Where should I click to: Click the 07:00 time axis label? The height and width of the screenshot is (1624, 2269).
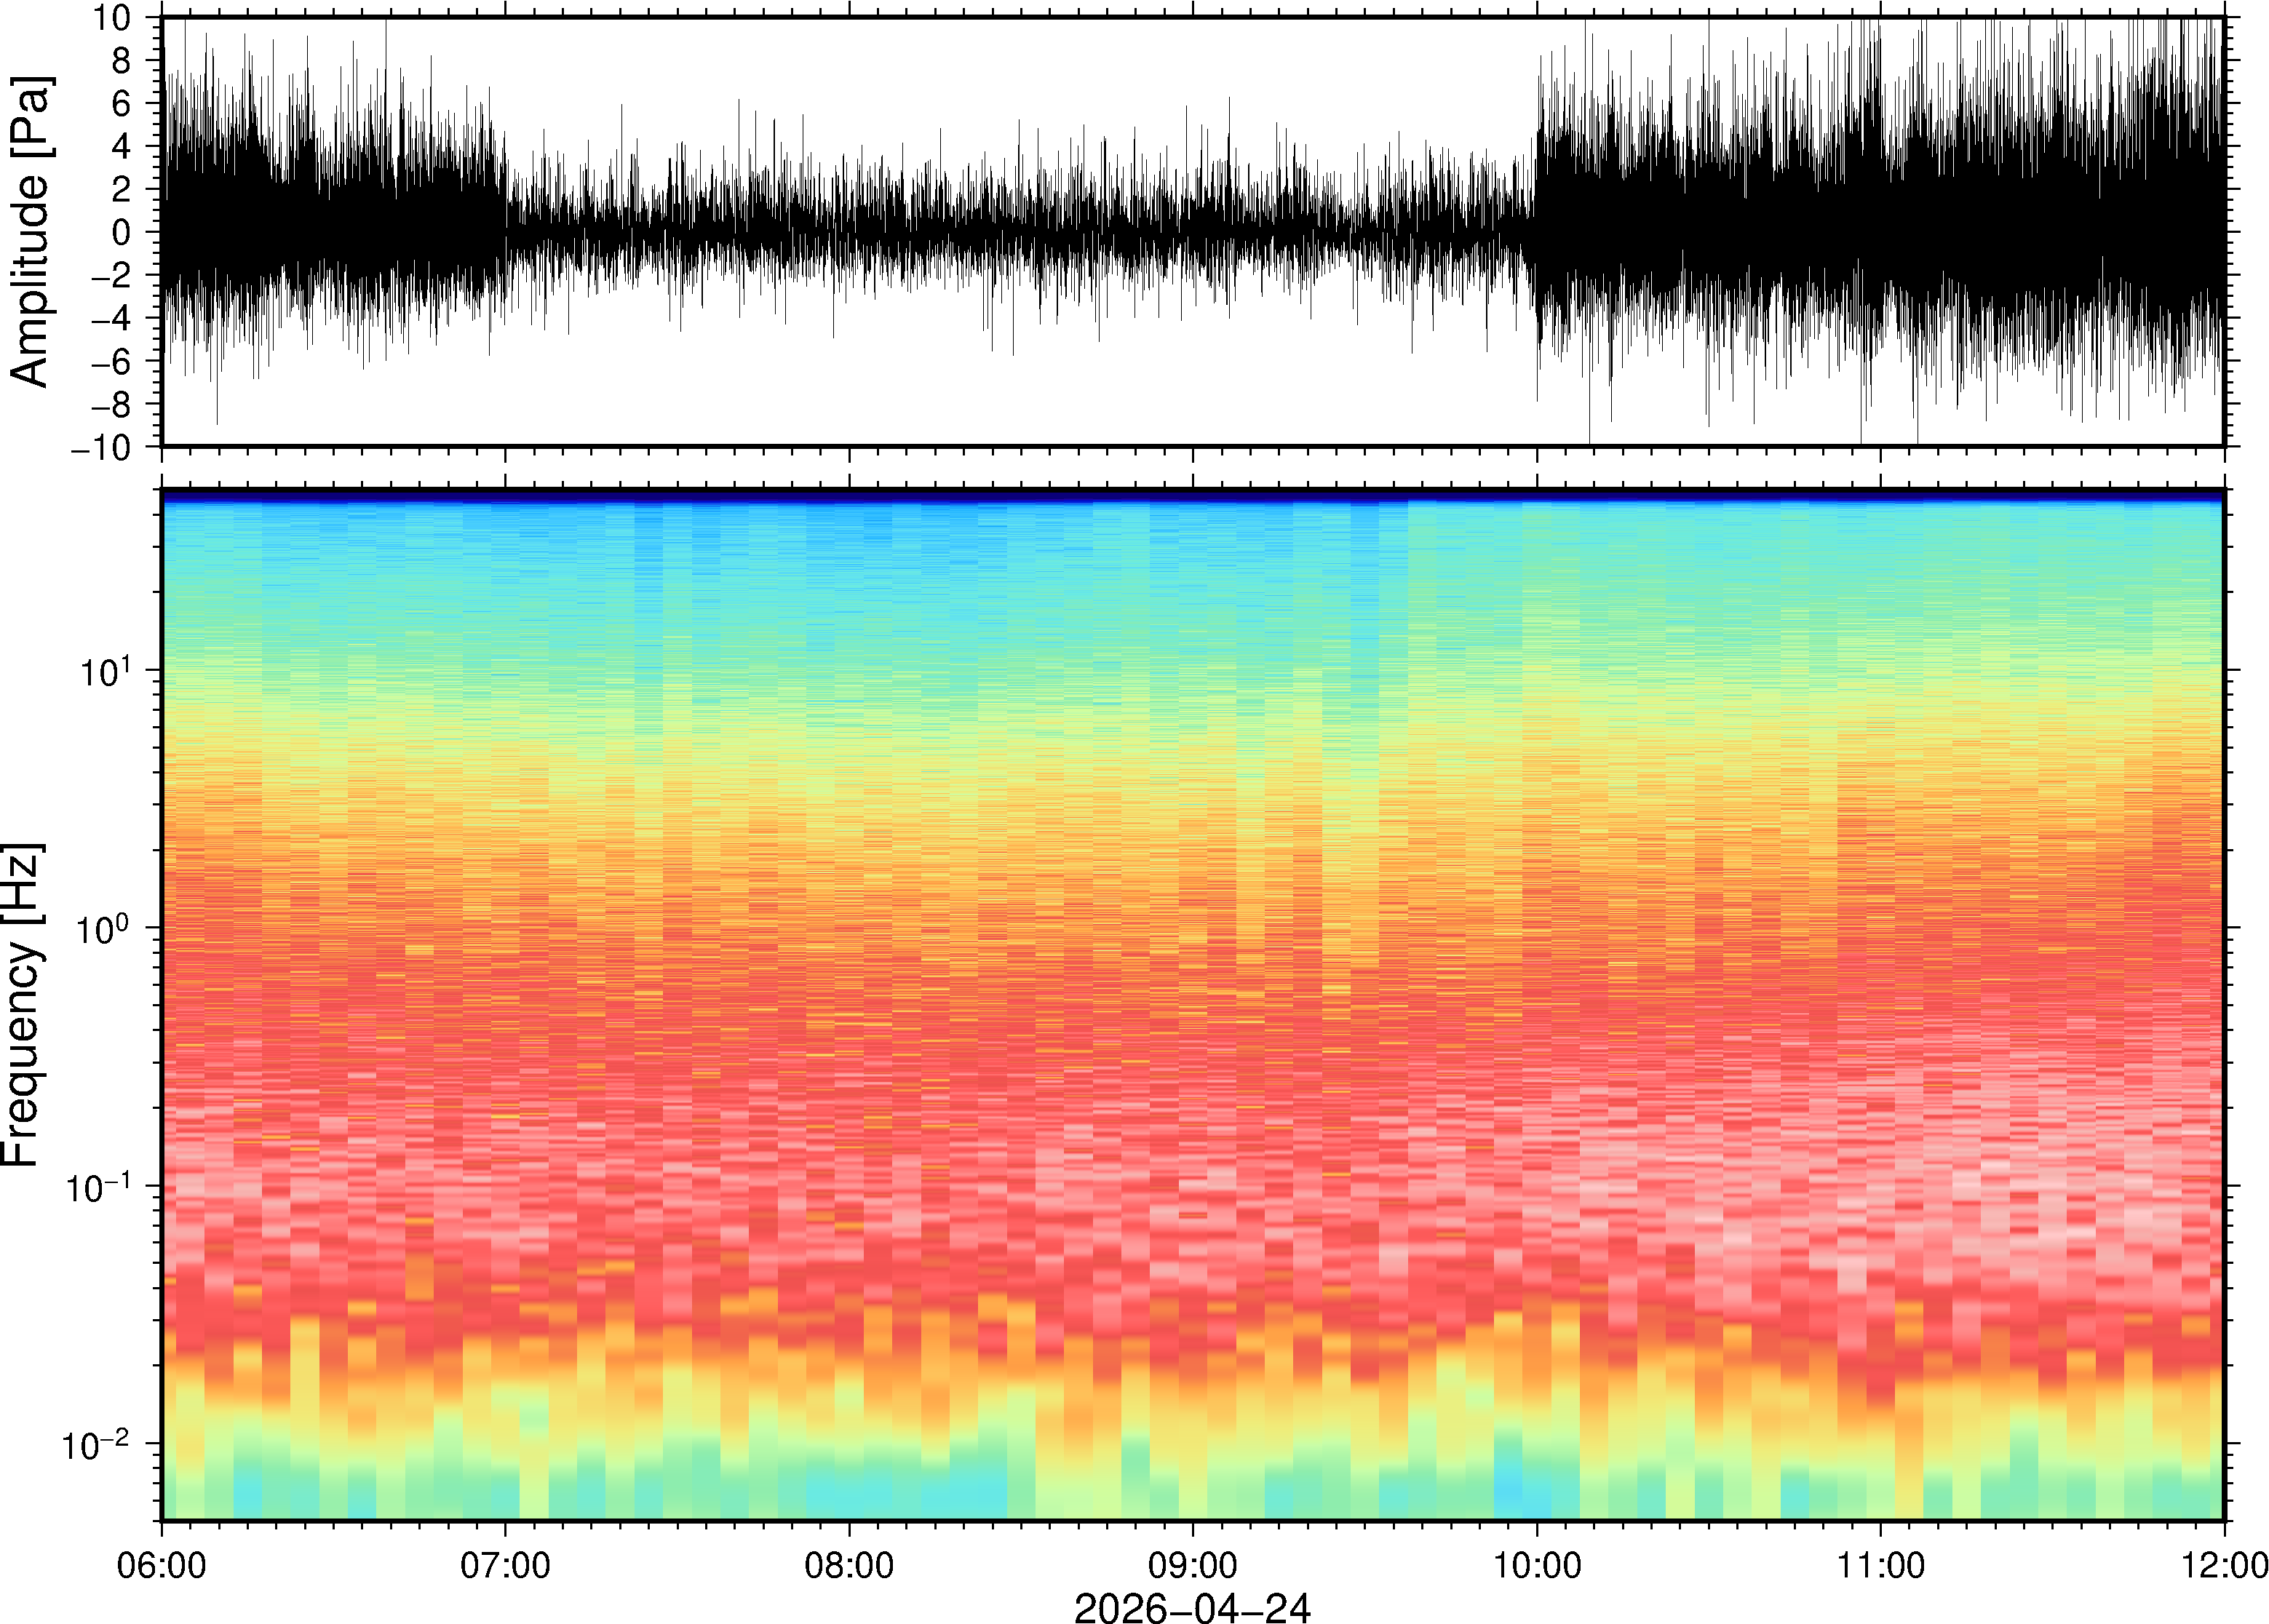(x=505, y=1564)
